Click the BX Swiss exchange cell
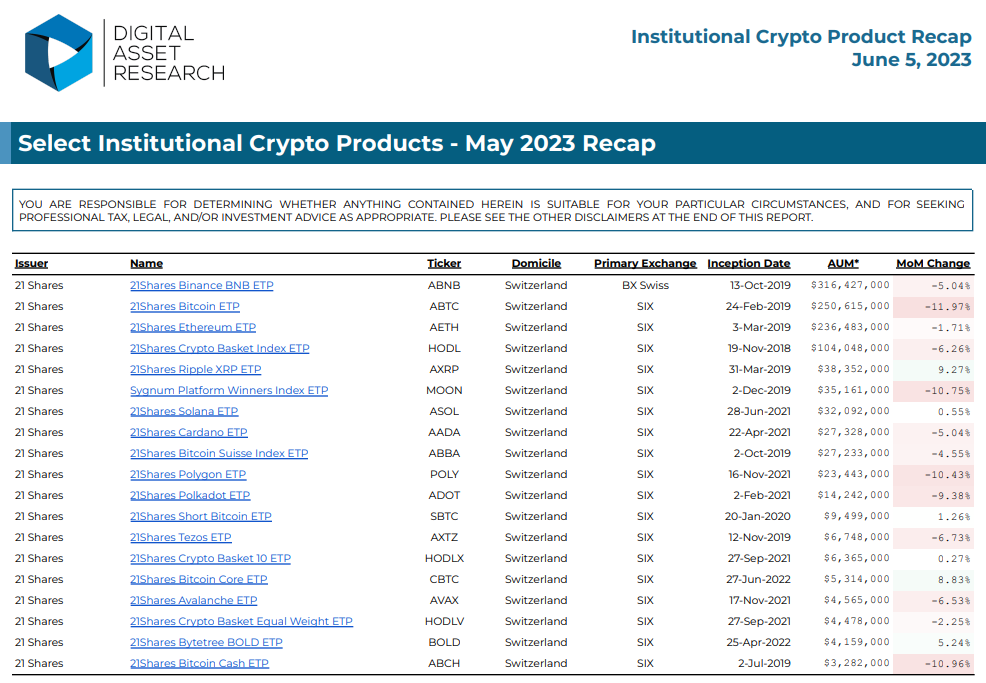Viewport: 986px width, 683px height. point(645,285)
